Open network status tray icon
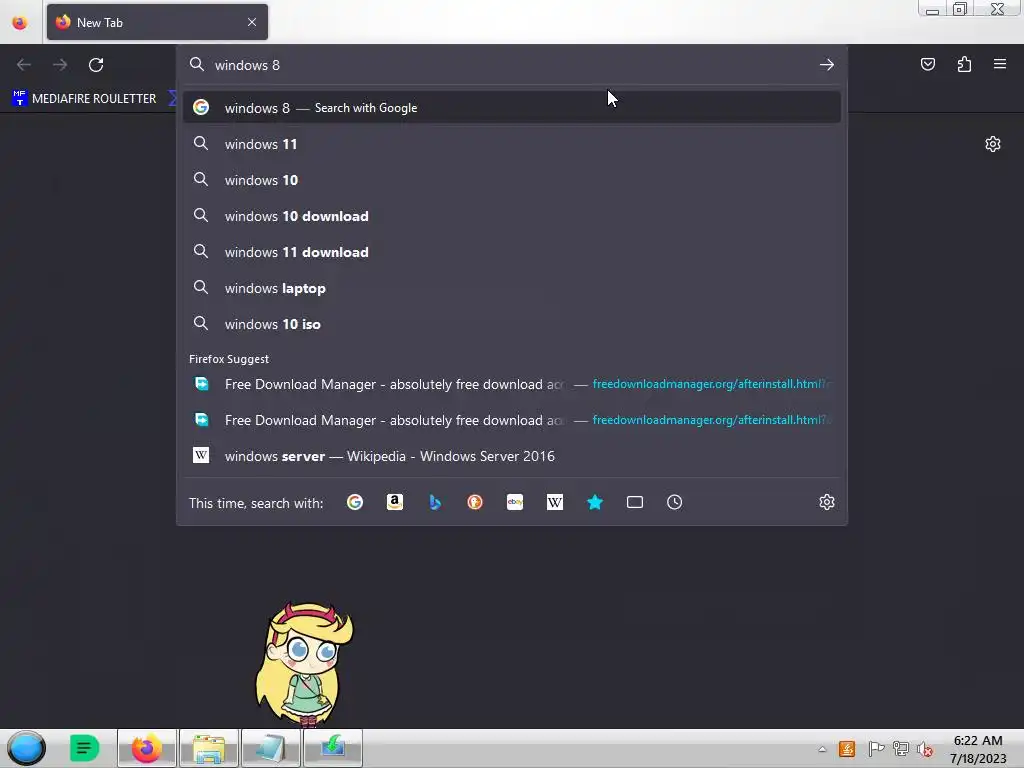 tap(901, 749)
